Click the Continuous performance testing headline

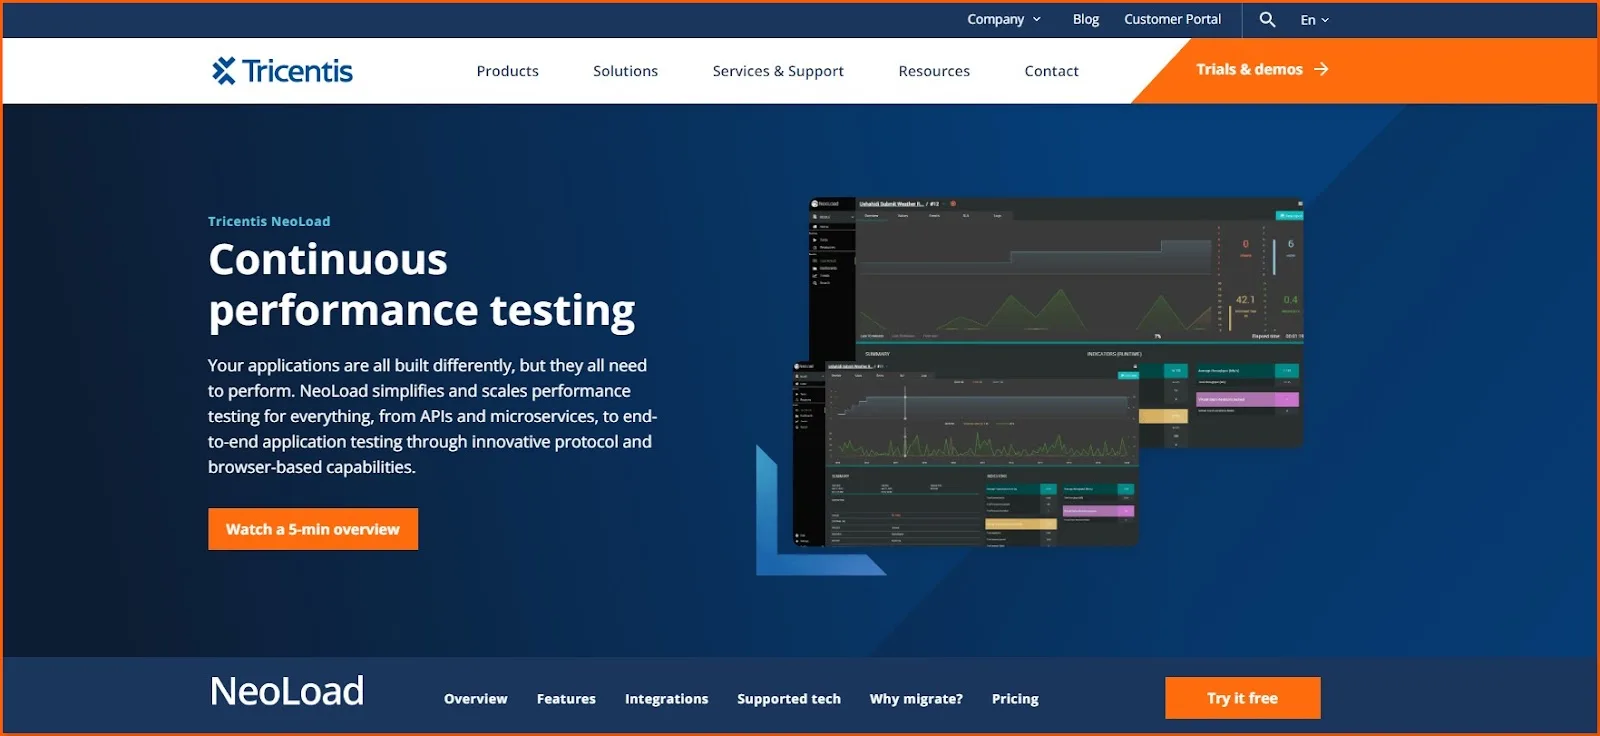click(x=421, y=285)
